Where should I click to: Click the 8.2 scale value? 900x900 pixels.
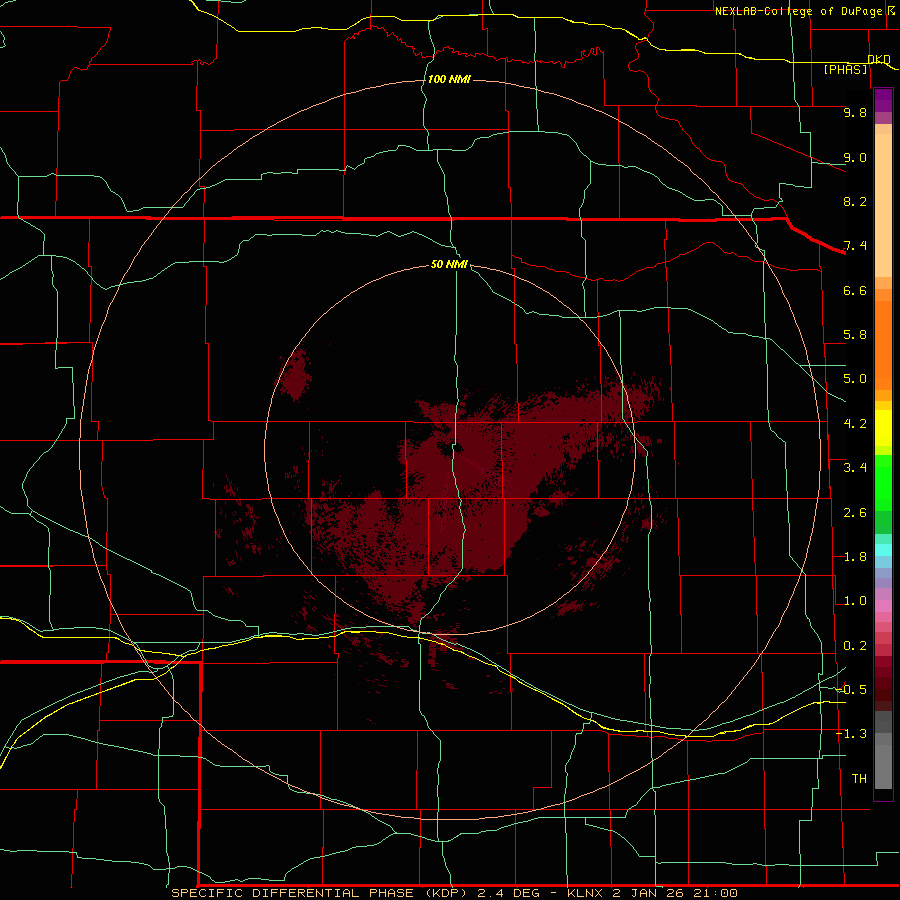855,201
